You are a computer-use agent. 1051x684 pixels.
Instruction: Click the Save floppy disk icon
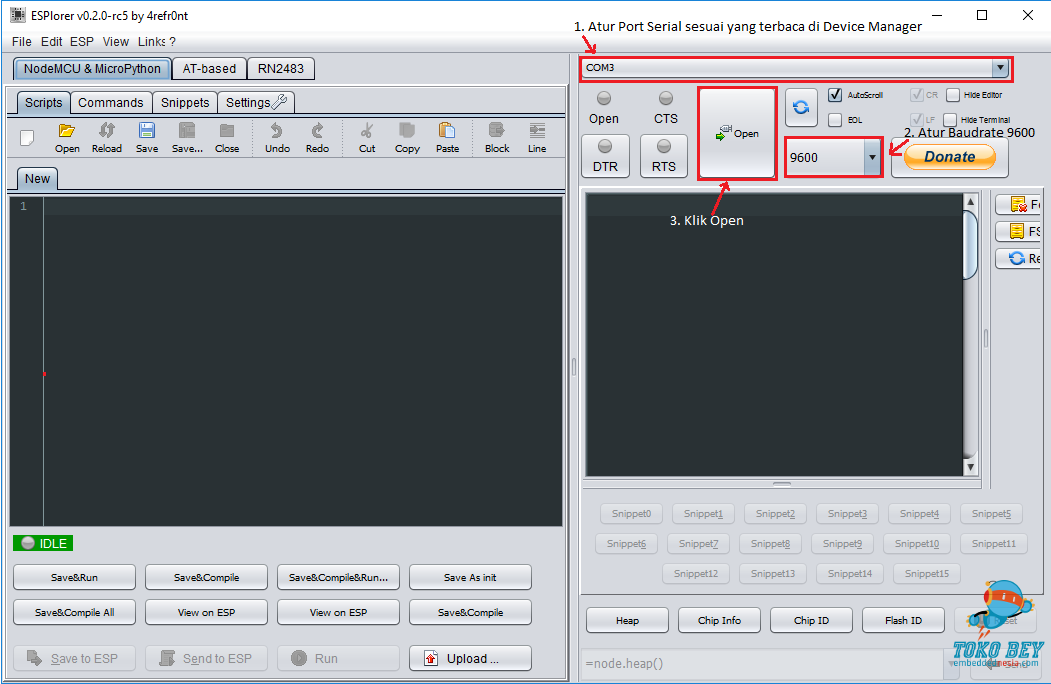click(x=147, y=137)
